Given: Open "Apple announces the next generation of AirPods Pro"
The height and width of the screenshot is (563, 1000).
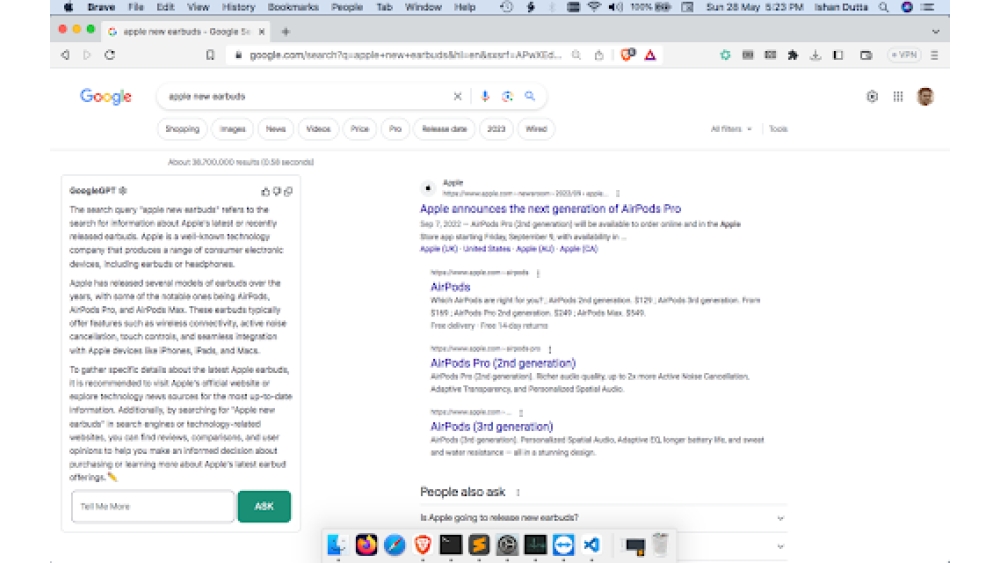Looking at the screenshot, I should (550, 208).
